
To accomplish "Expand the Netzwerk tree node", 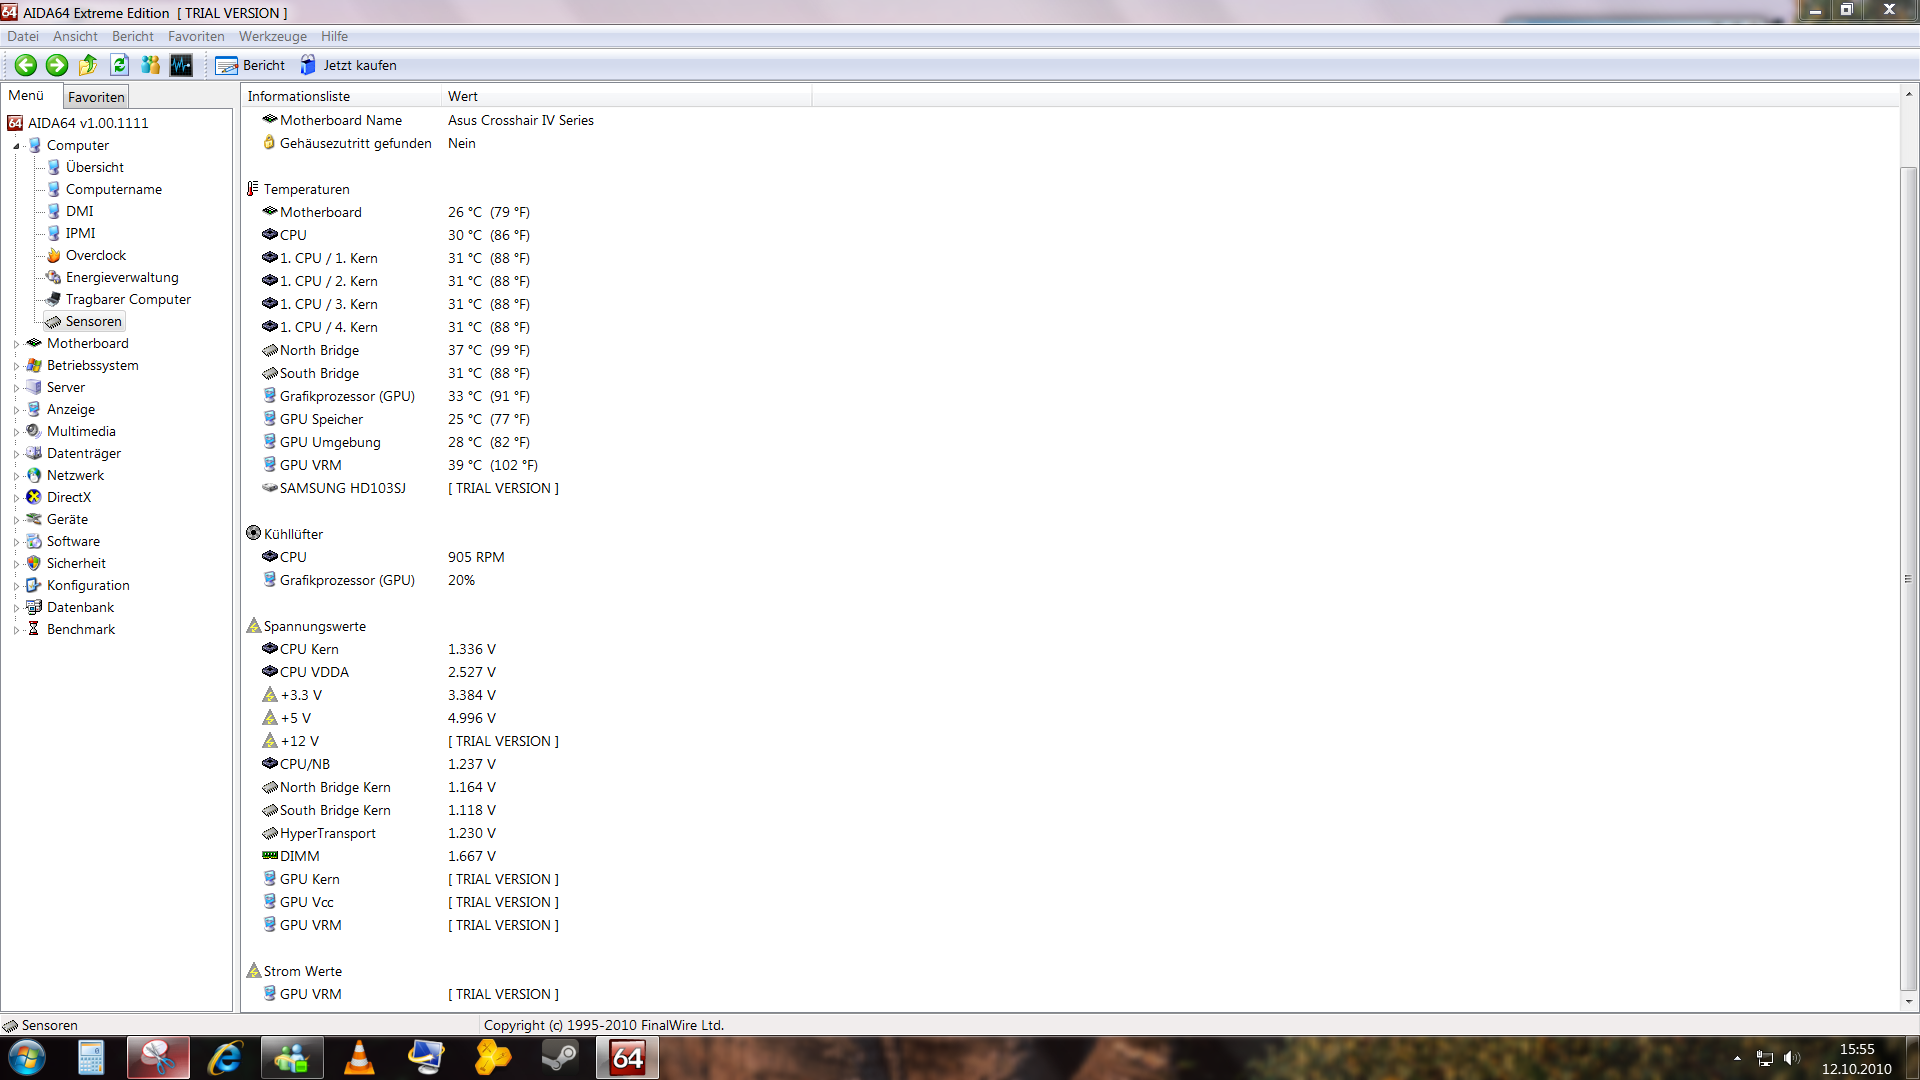I will pyautogui.click(x=16, y=476).
